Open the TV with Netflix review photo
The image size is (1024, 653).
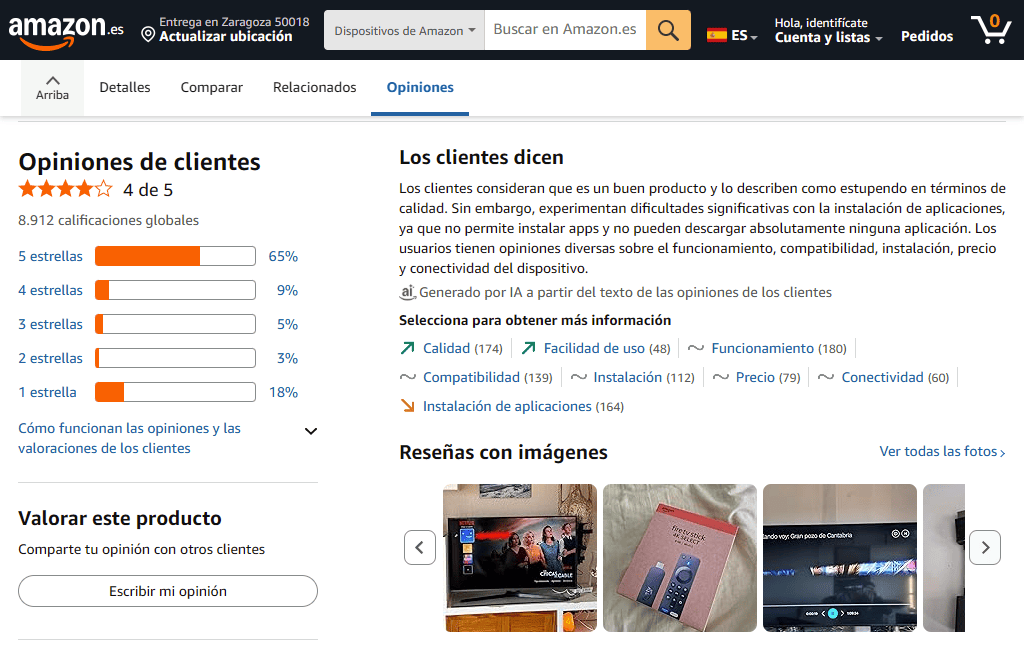[x=520, y=558]
